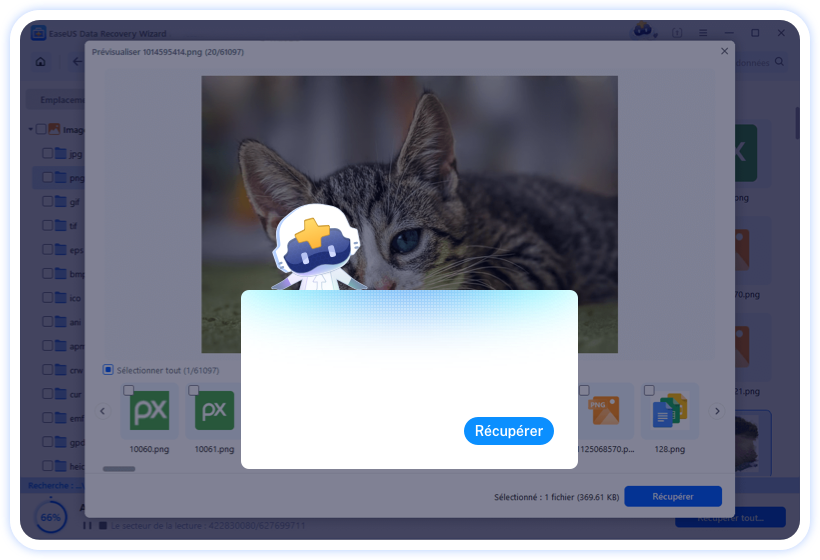Image resolution: width=820 pixels, height=560 pixels.
Task: Check the heic folder checkbox
Action: (47, 466)
